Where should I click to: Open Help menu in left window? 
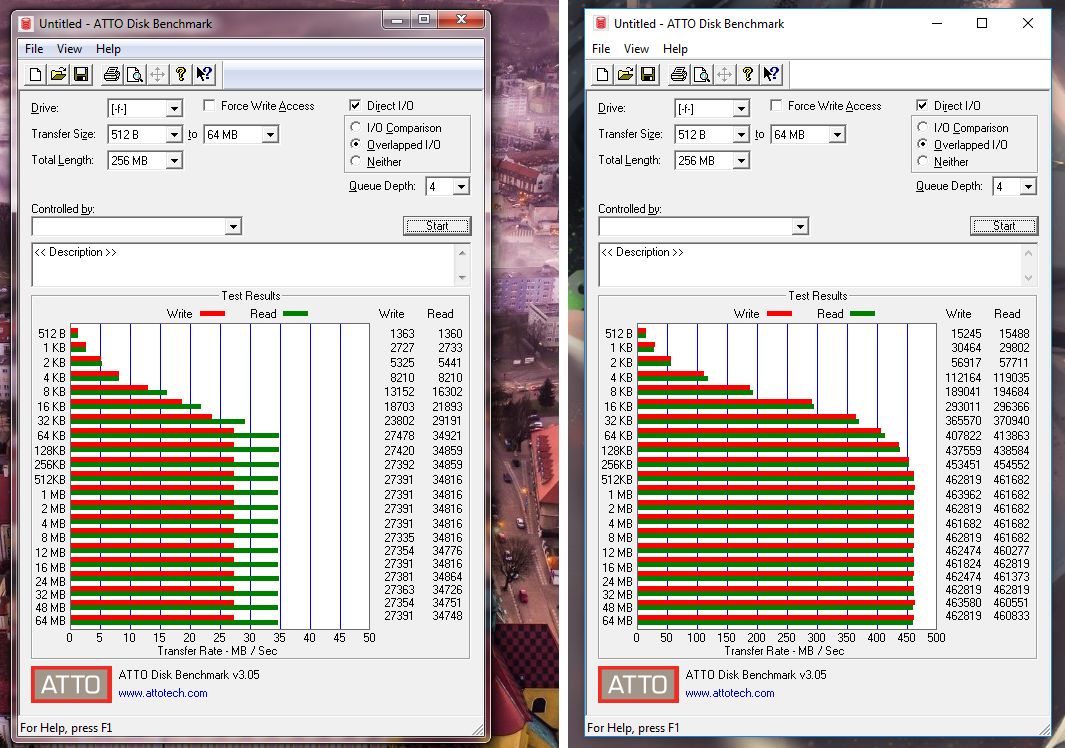pos(108,49)
